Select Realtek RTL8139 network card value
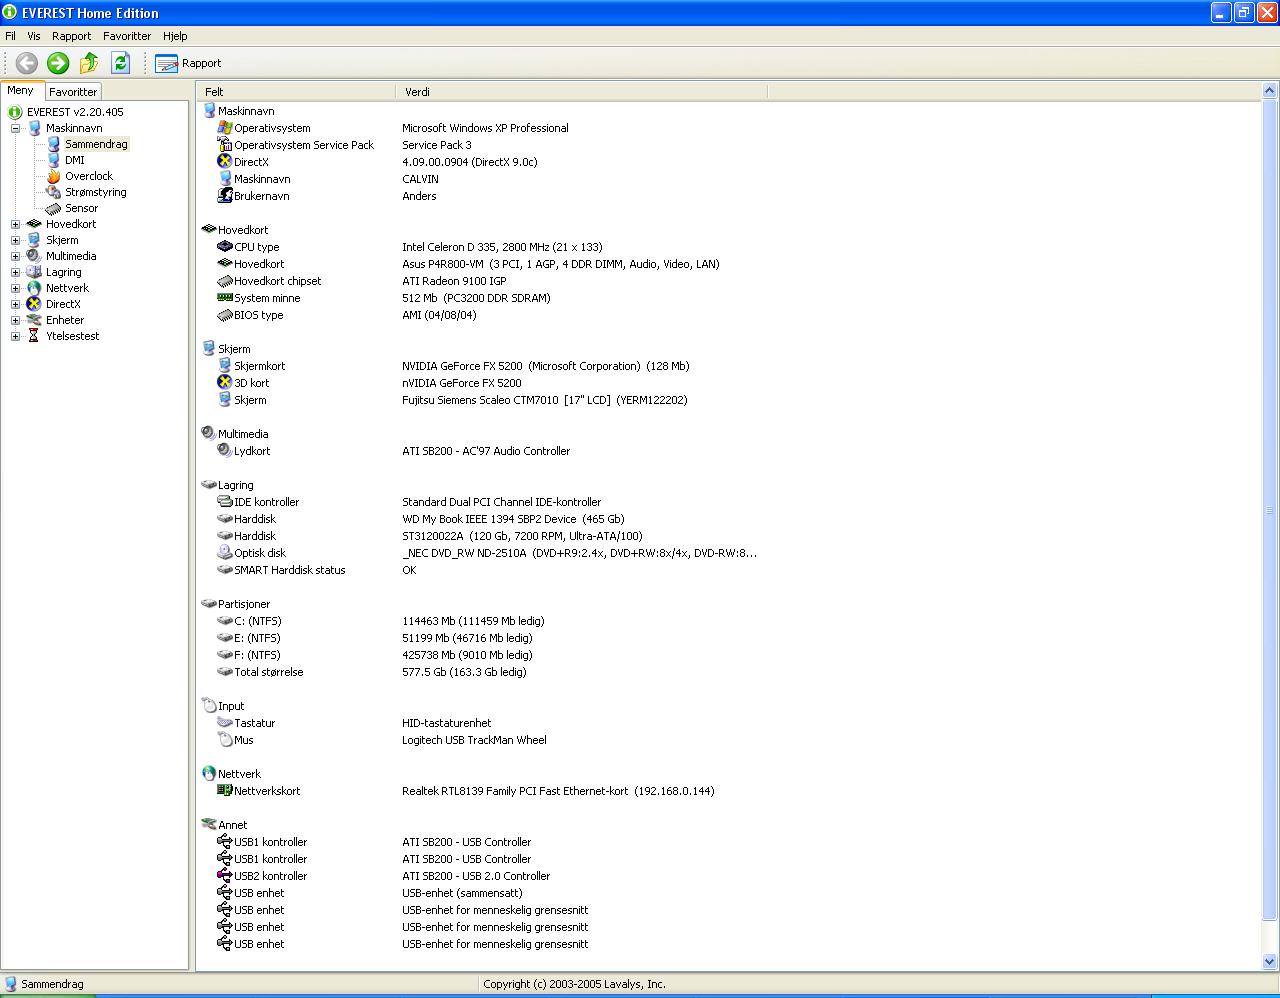The width and height of the screenshot is (1280, 998). click(558, 791)
